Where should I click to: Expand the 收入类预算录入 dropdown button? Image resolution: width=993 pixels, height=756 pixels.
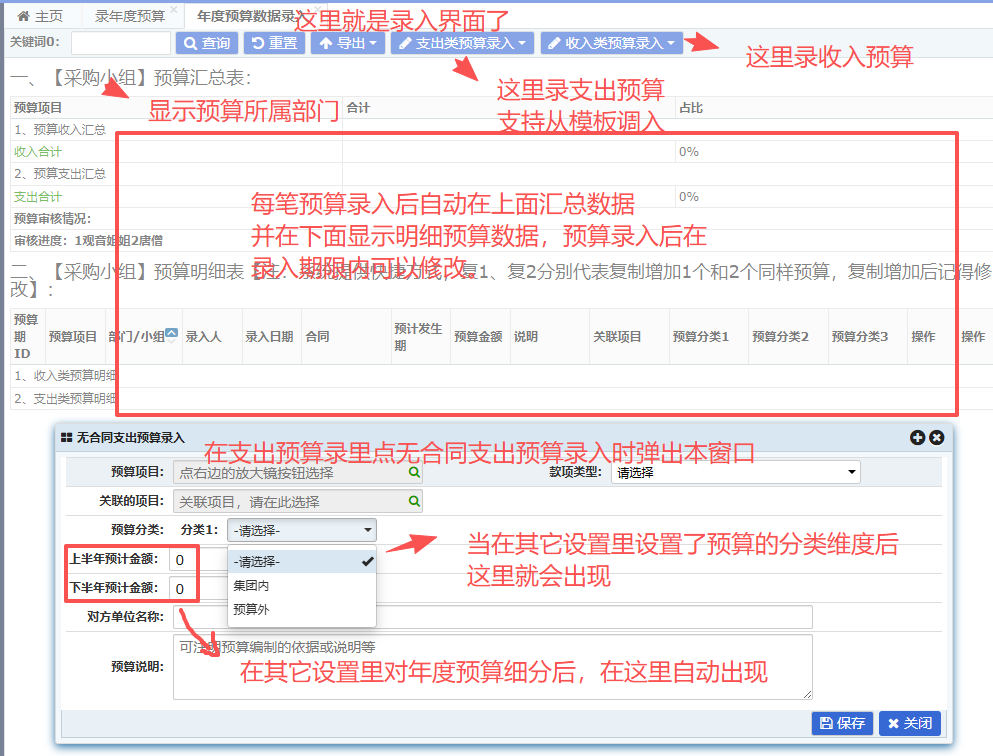(612, 43)
